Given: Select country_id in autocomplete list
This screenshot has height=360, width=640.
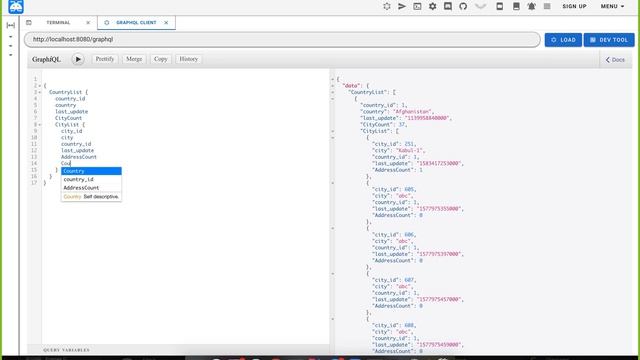Looking at the screenshot, I should (91, 180).
